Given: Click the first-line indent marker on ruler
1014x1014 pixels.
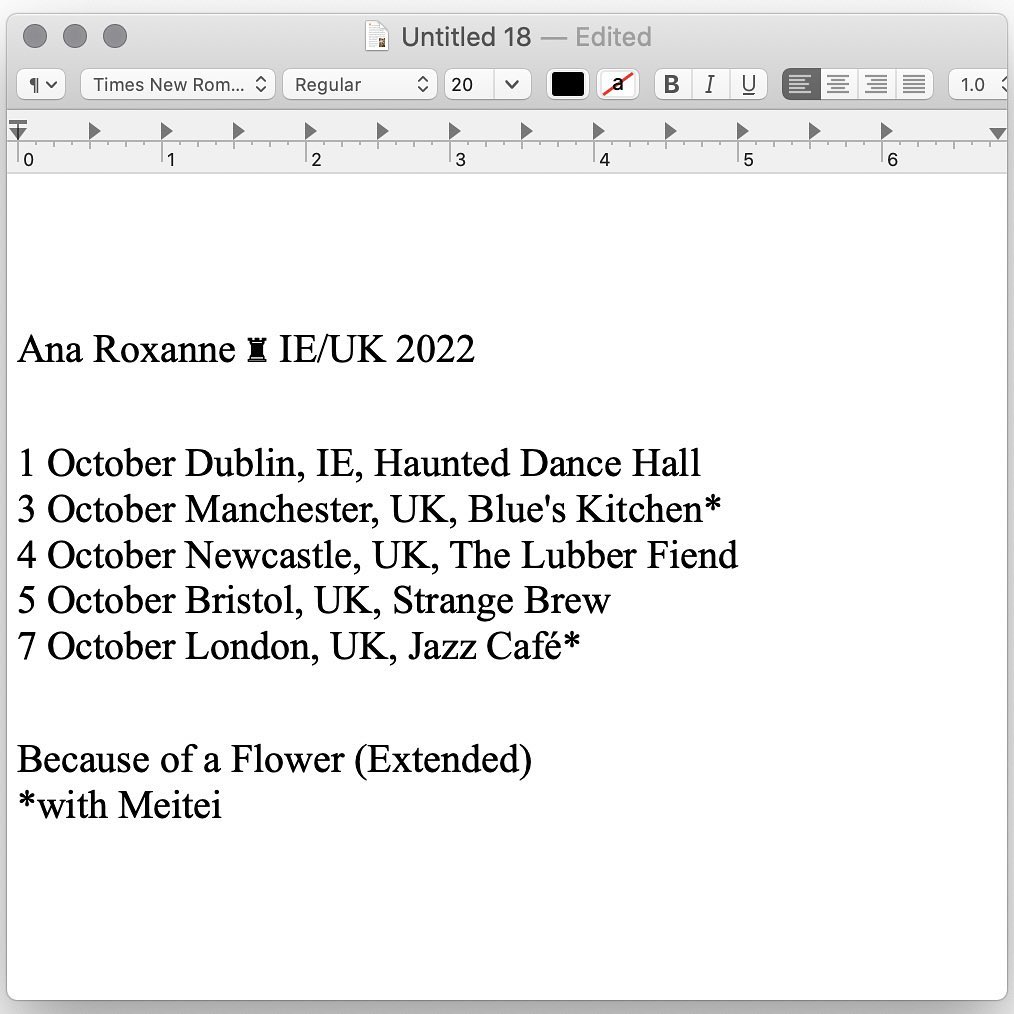Looking at the screenshot, I should 18,123.
